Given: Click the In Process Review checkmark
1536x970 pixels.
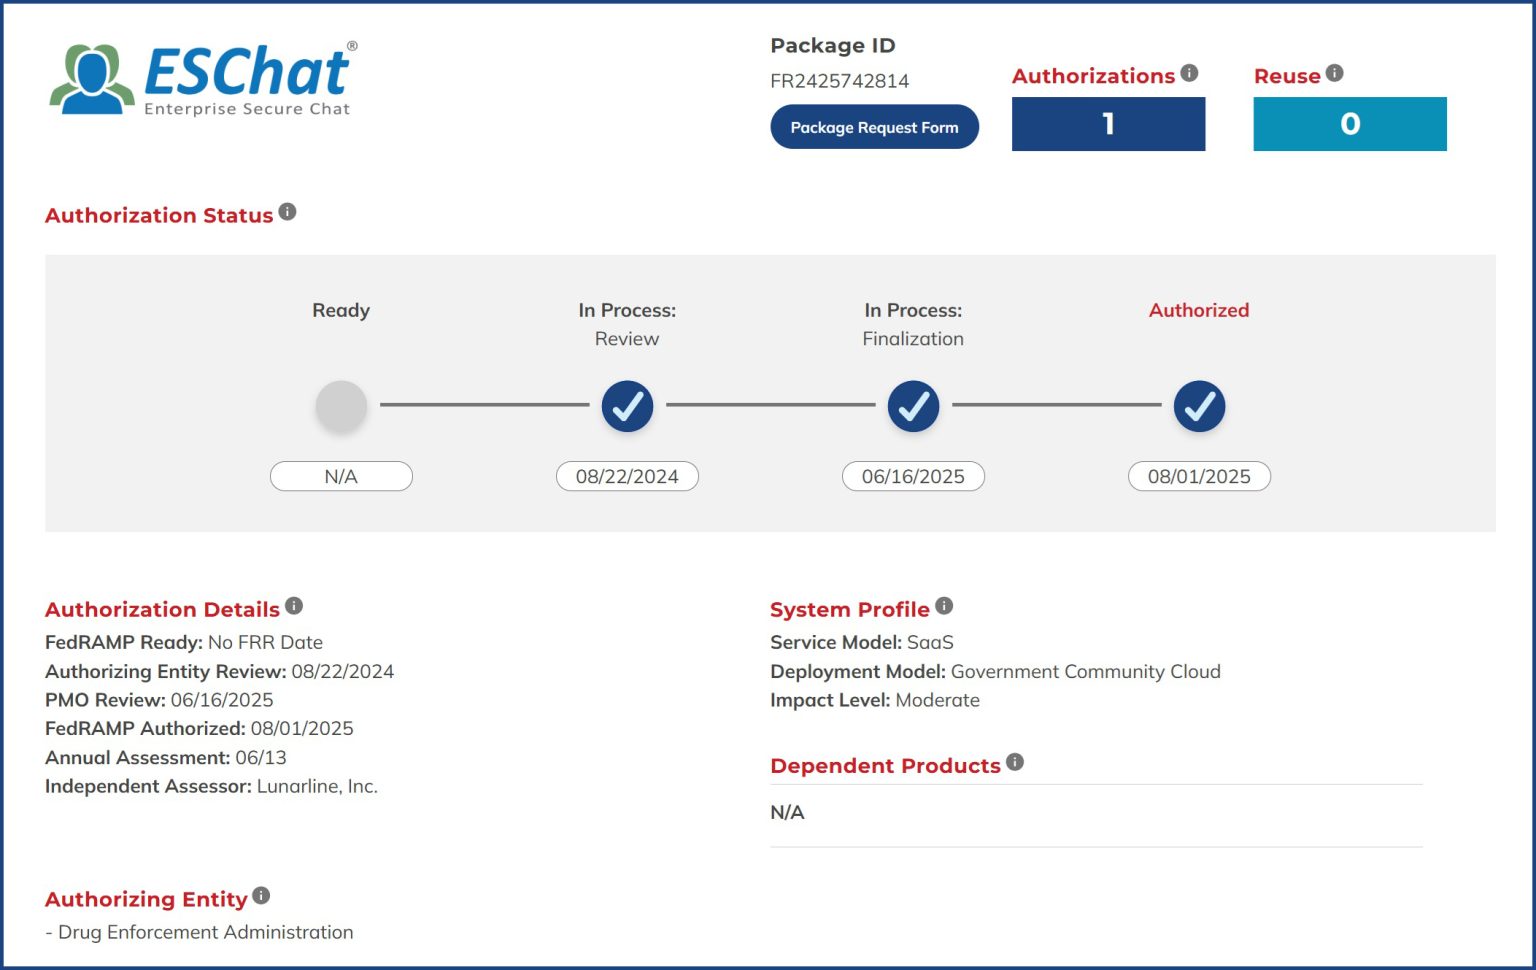Looking at the screenshot, I should pyautogui.click(x=627, y=406).
